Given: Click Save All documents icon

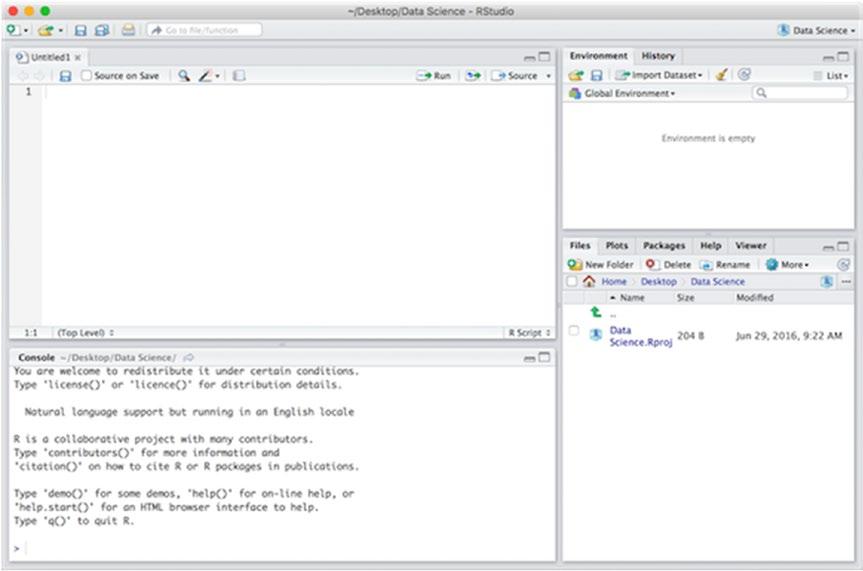Looking at the screenshot, I should 102,30.
